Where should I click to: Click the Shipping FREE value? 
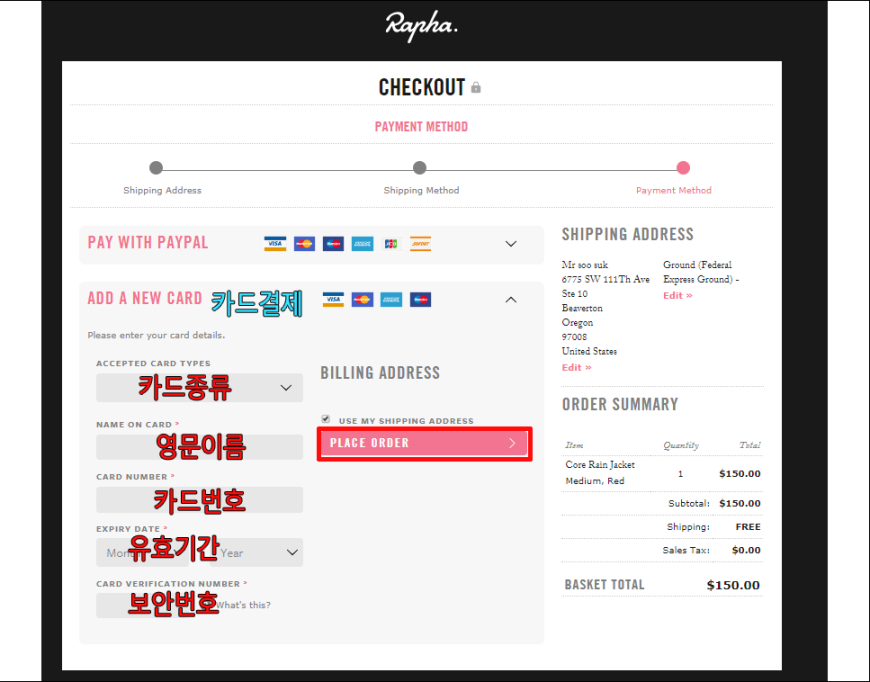748,527
